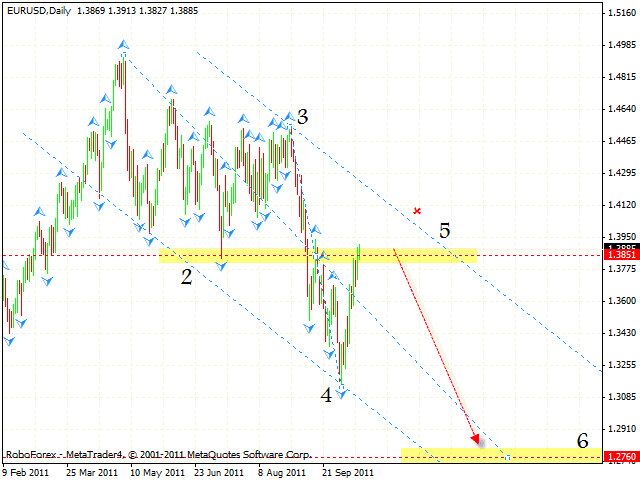
Task: Click the 21 Sep 2011 date label
Action: click(x=348, y=472)
